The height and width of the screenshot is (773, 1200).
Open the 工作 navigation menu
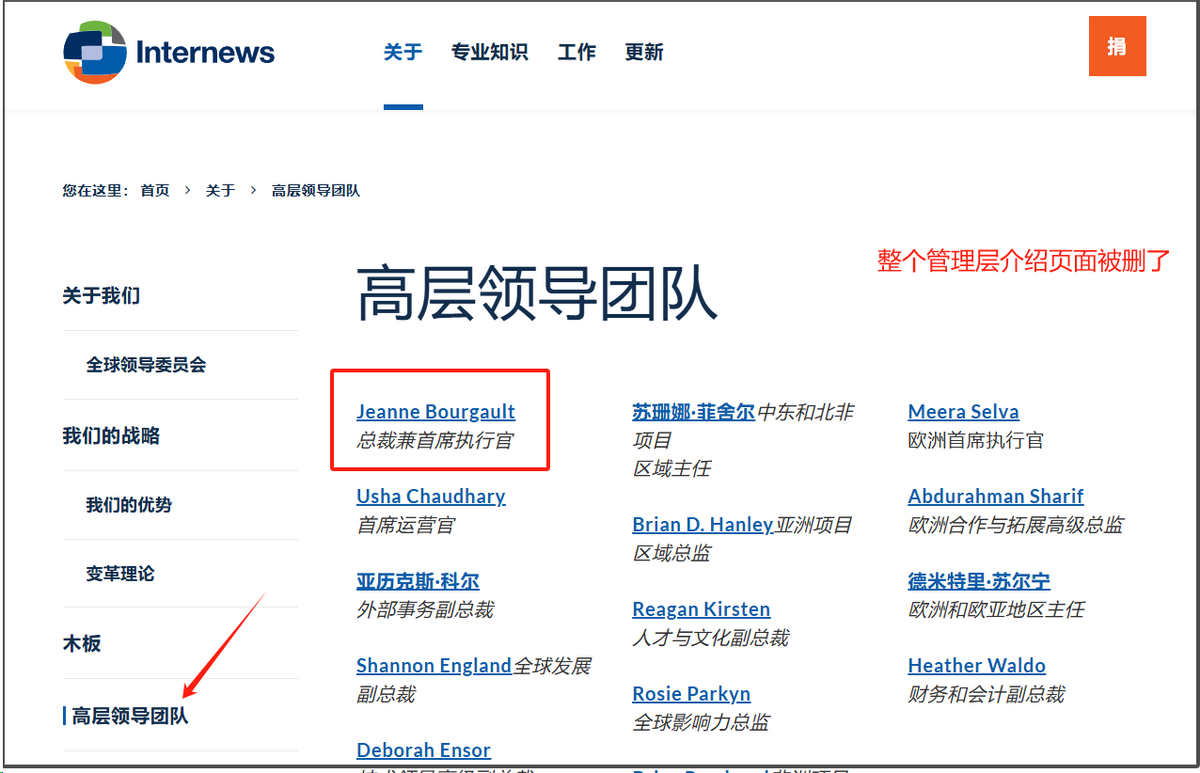[x=577, y=52]
